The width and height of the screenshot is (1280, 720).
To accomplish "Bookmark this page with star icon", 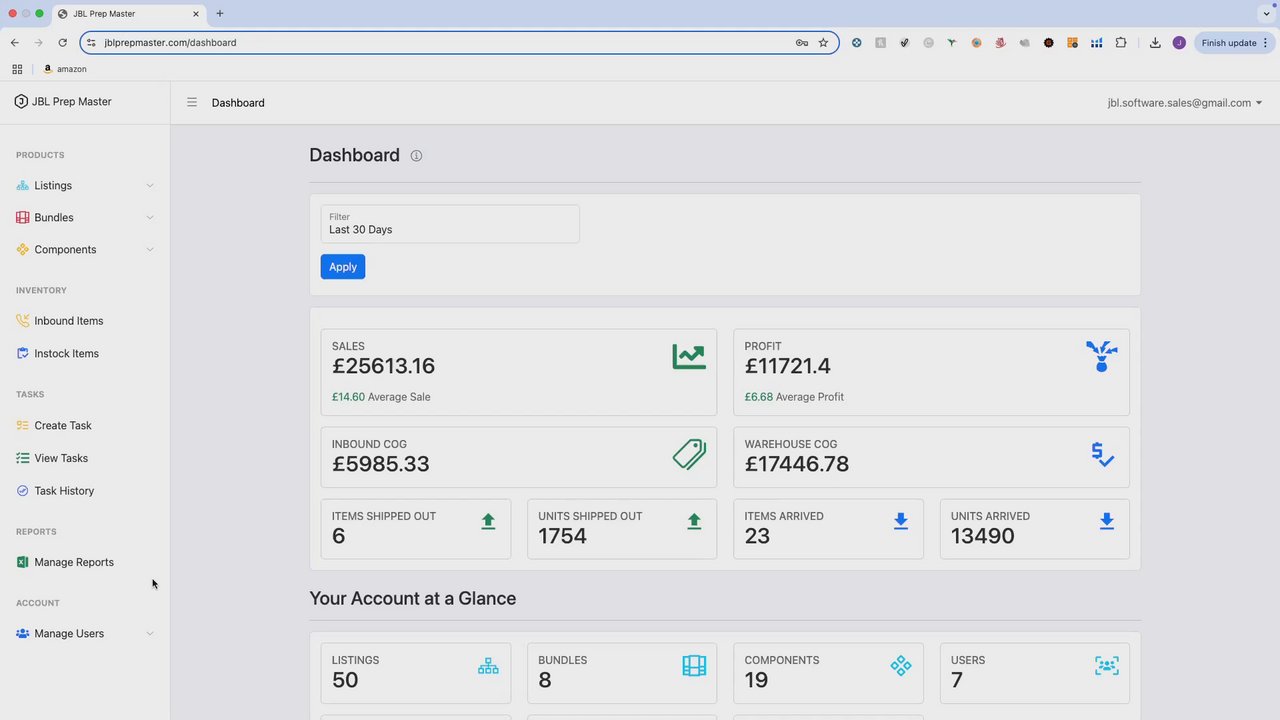I will pyautogui.click(x=823, y=43).
